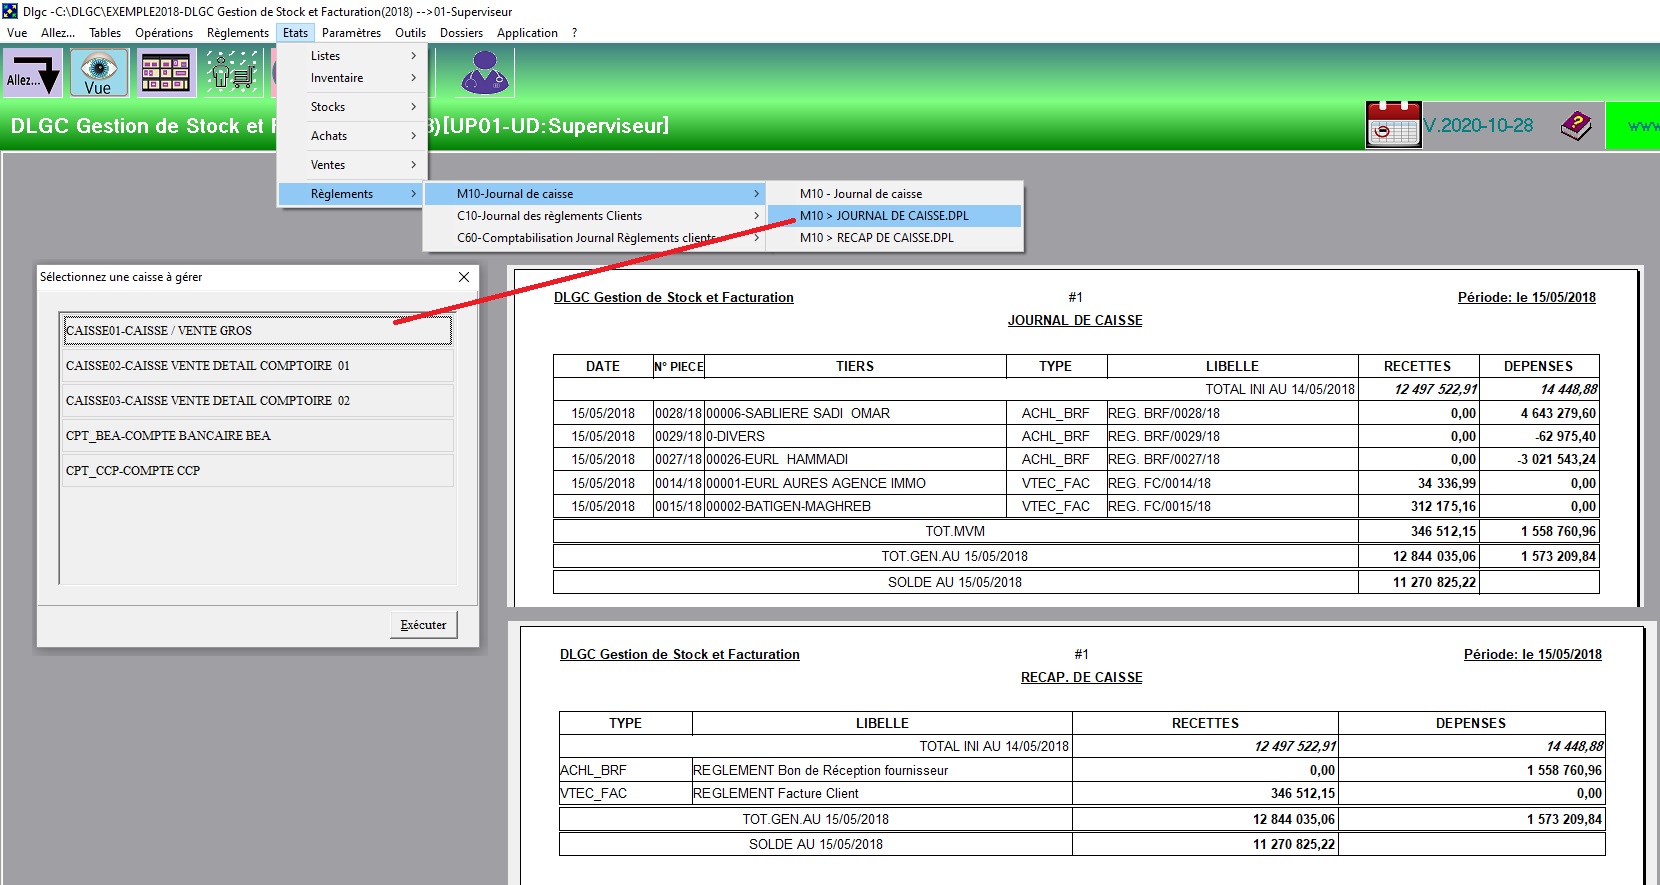The height and width of the screenshot is (885, 1660).
Task: Click the green www link panel
Action: (1633, 126)
